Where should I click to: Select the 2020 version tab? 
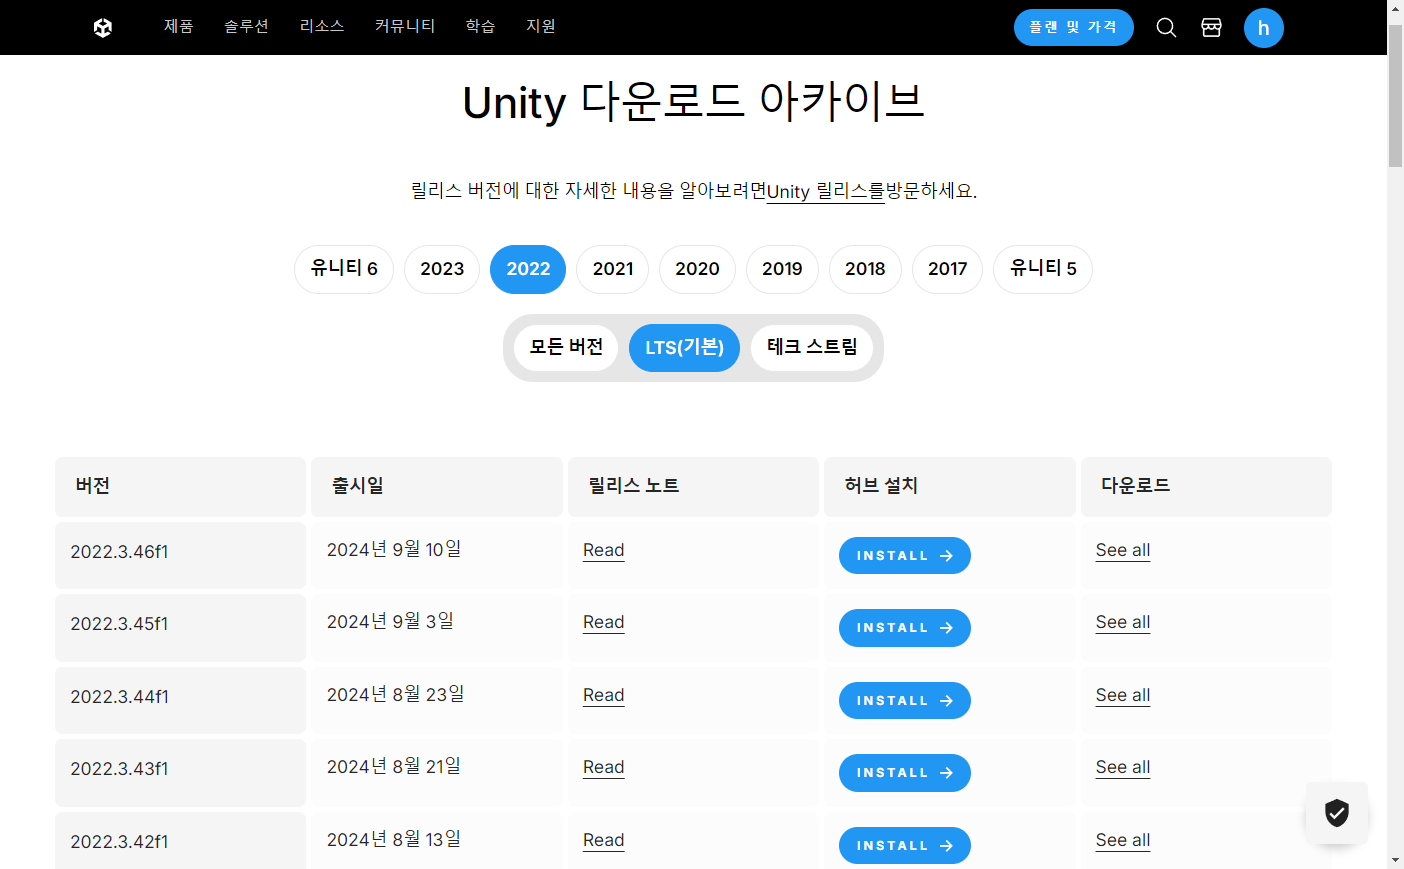pos(697,269)
